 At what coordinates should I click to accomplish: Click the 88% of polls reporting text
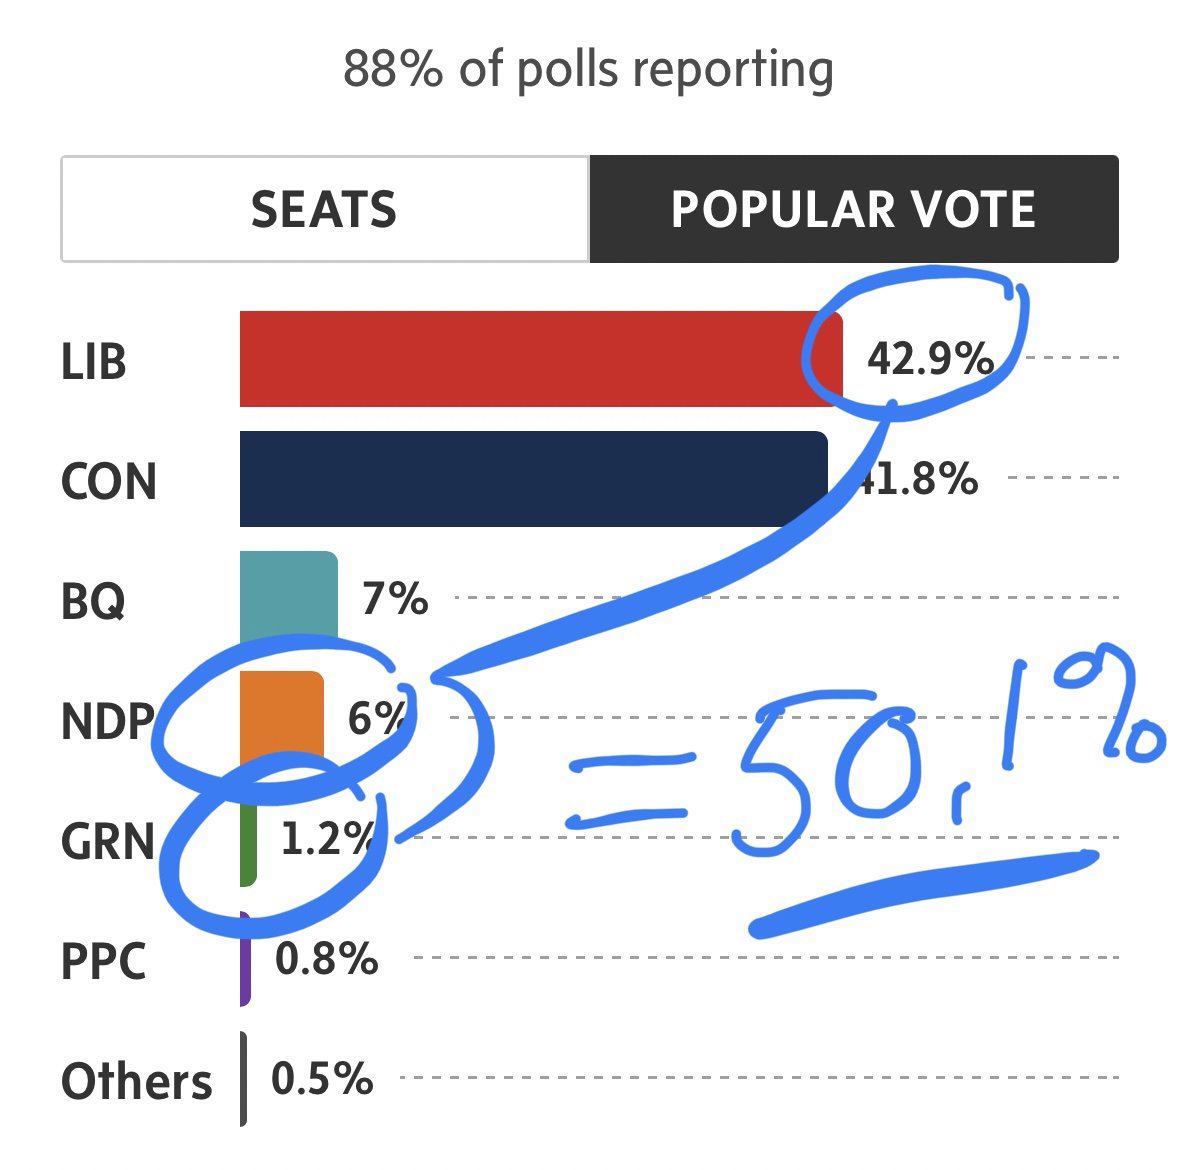[588, 69]
